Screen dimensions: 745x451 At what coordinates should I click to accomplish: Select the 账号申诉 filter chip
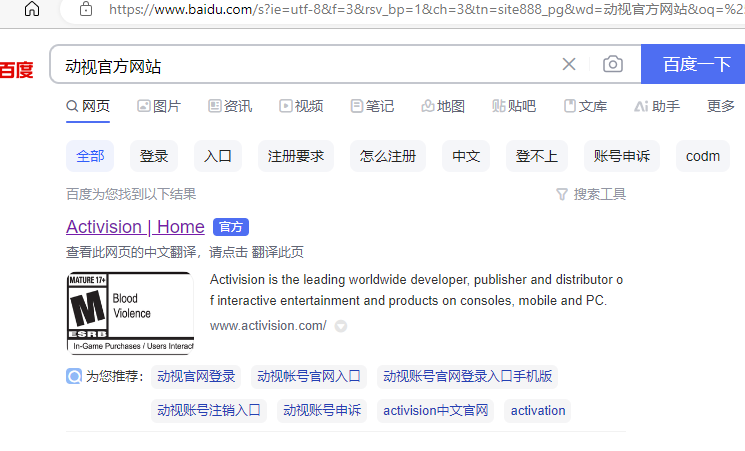pos(621,156)
